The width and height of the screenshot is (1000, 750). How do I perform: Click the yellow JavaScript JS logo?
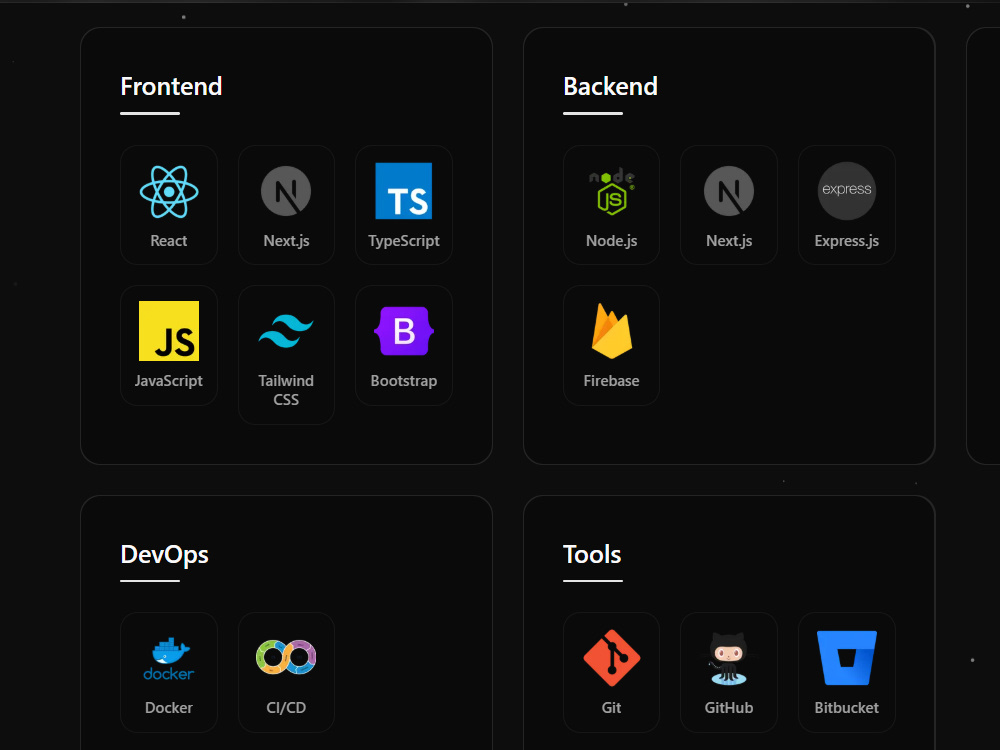pos(169,331)
